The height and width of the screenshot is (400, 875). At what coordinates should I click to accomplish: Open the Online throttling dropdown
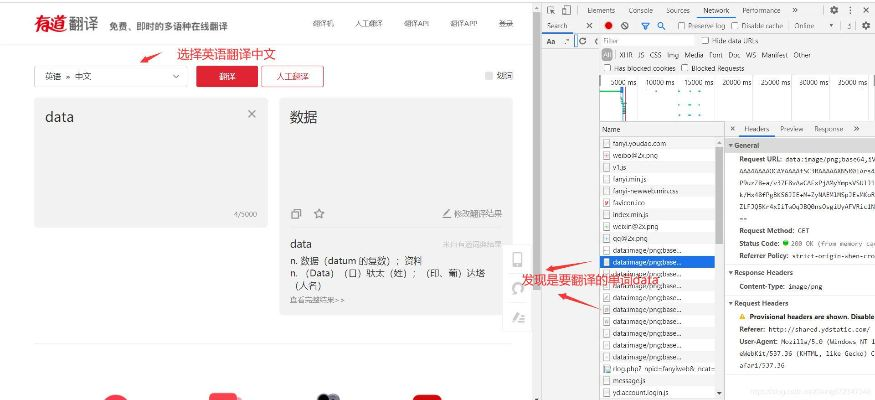814,26
